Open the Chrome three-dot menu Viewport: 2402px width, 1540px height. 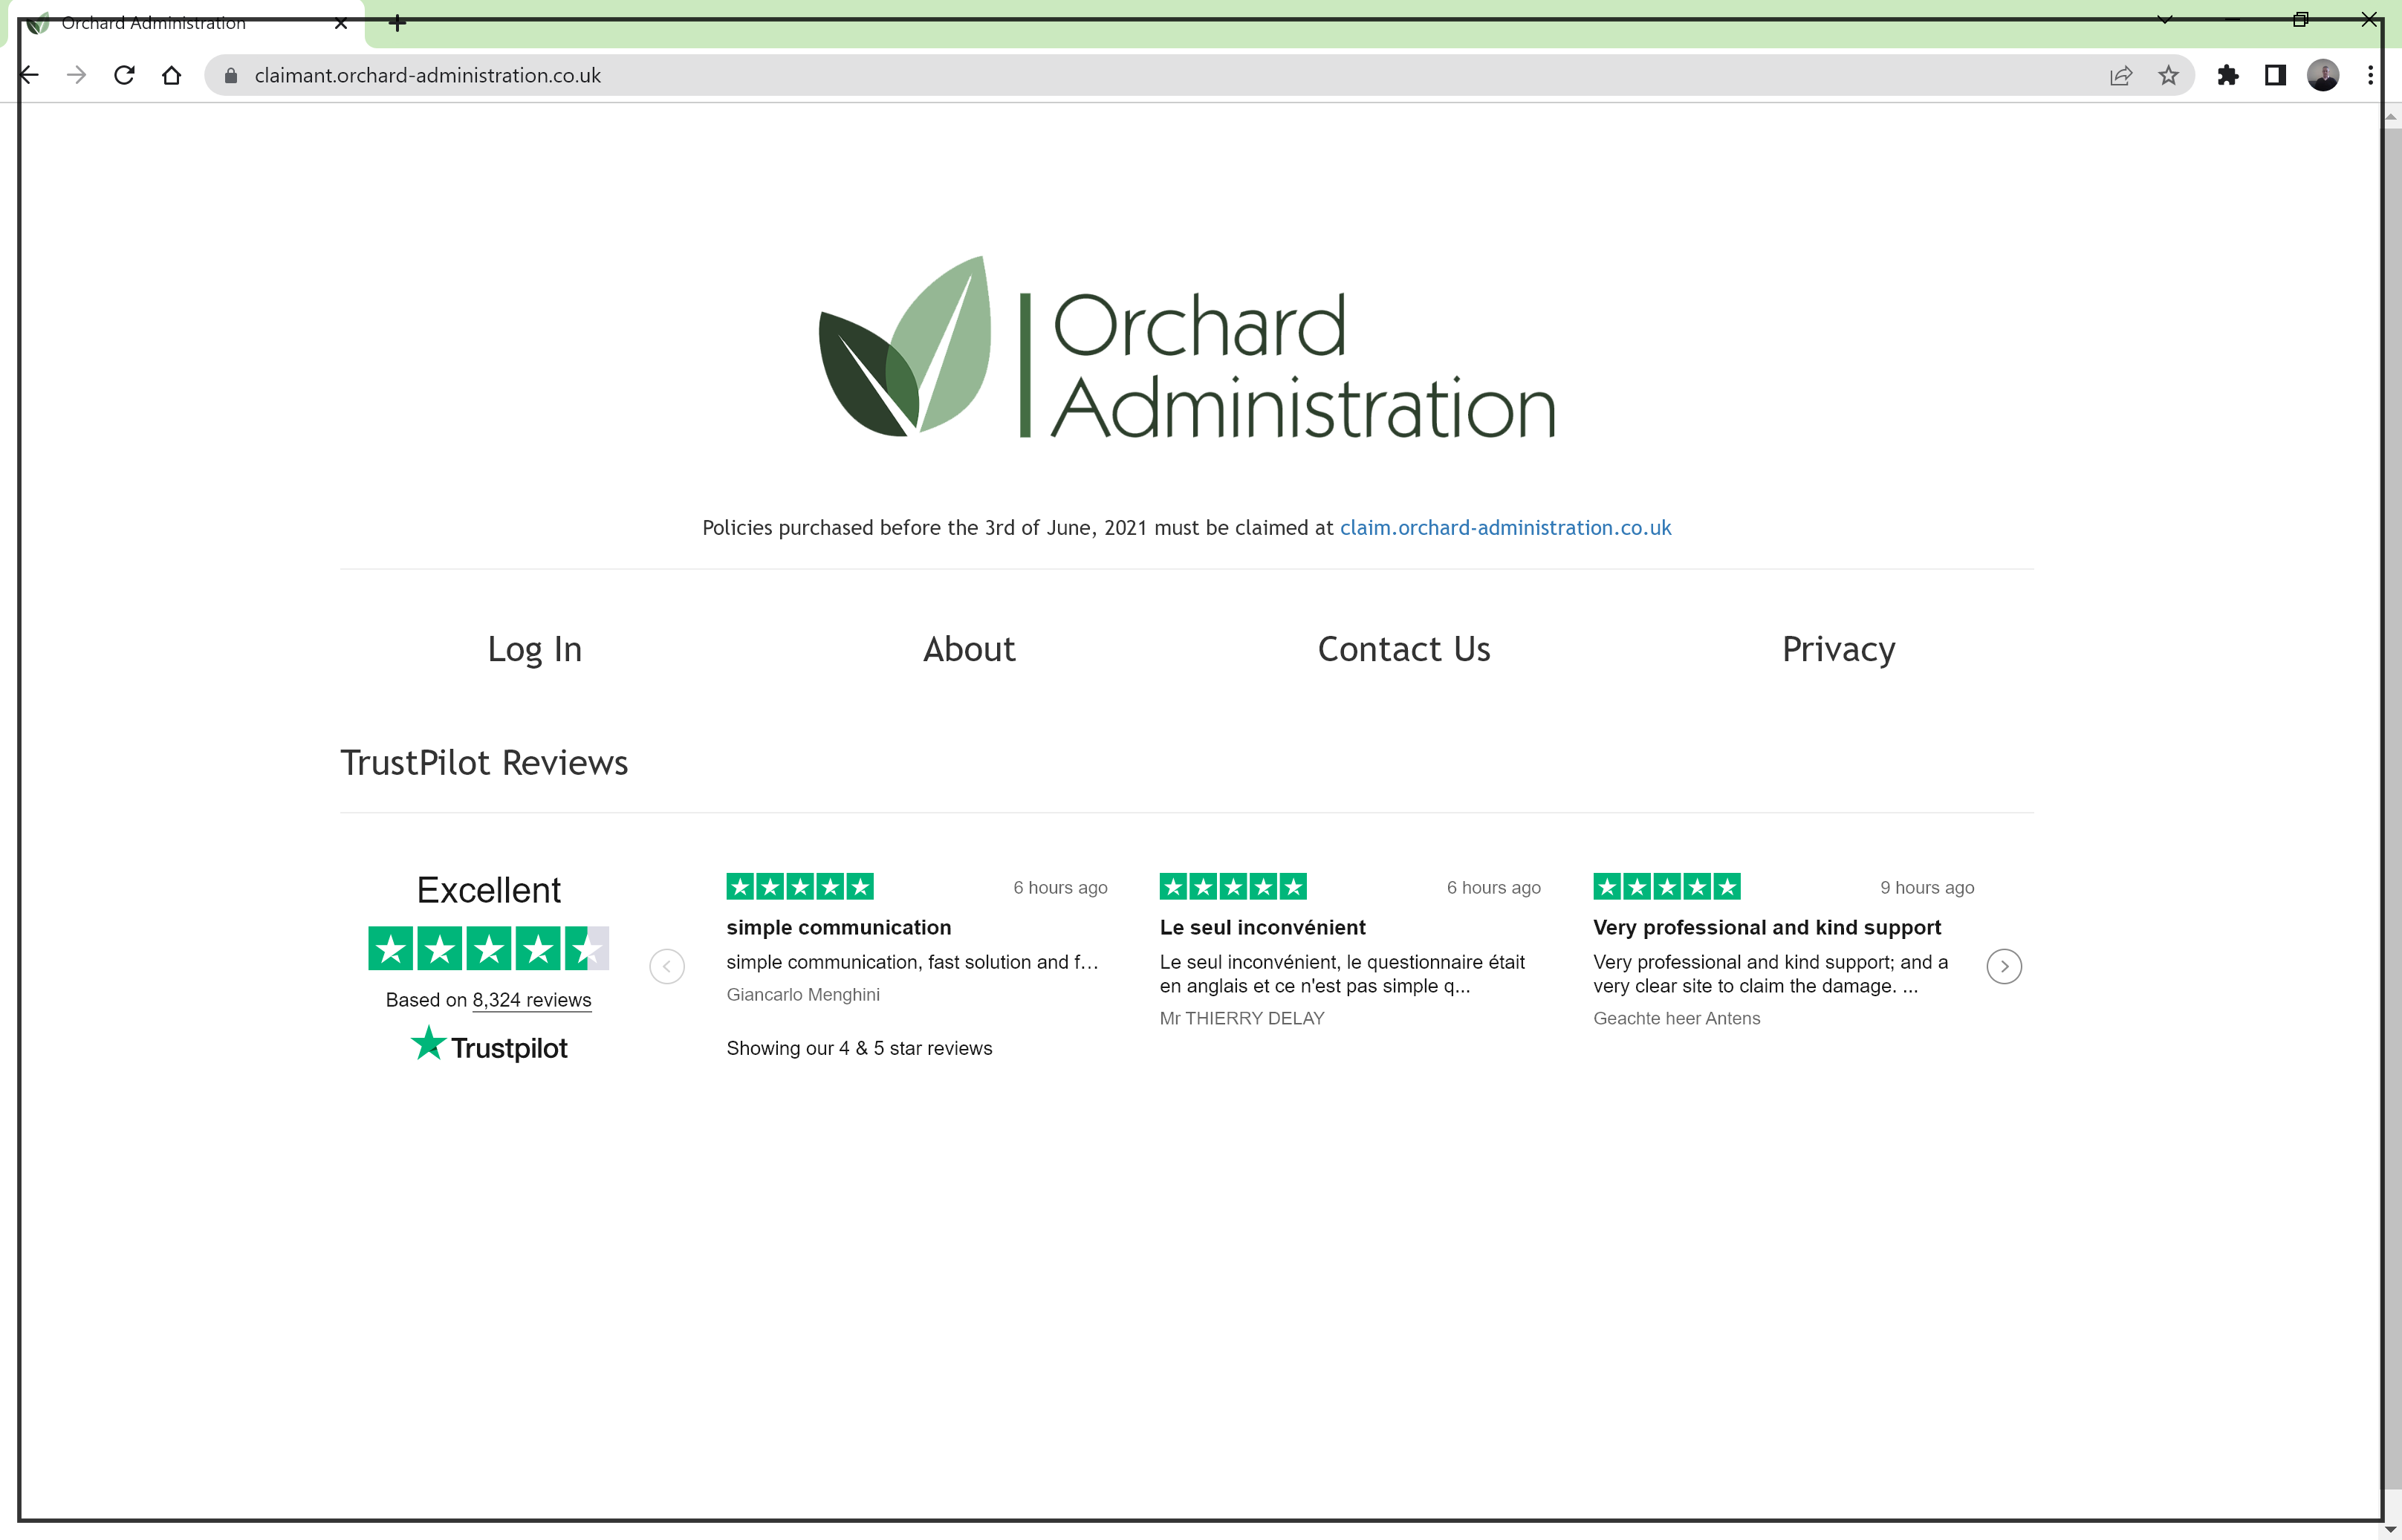coord(2370,75)
